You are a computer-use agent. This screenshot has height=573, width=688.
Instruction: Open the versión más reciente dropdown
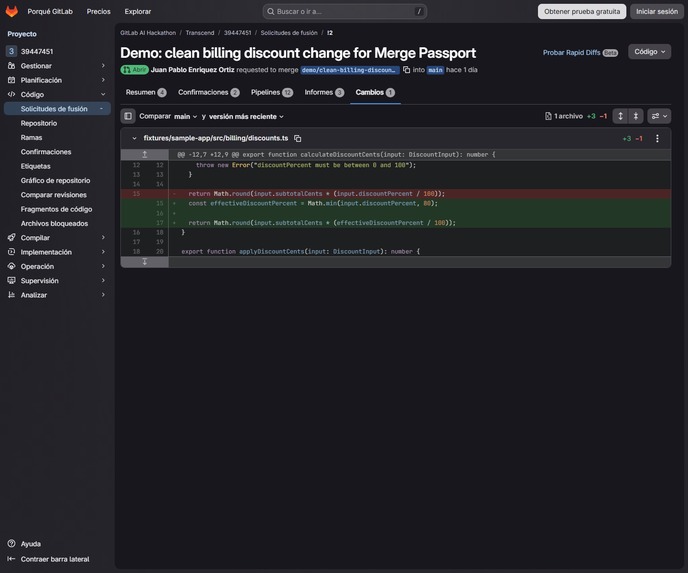coord(246,117)
